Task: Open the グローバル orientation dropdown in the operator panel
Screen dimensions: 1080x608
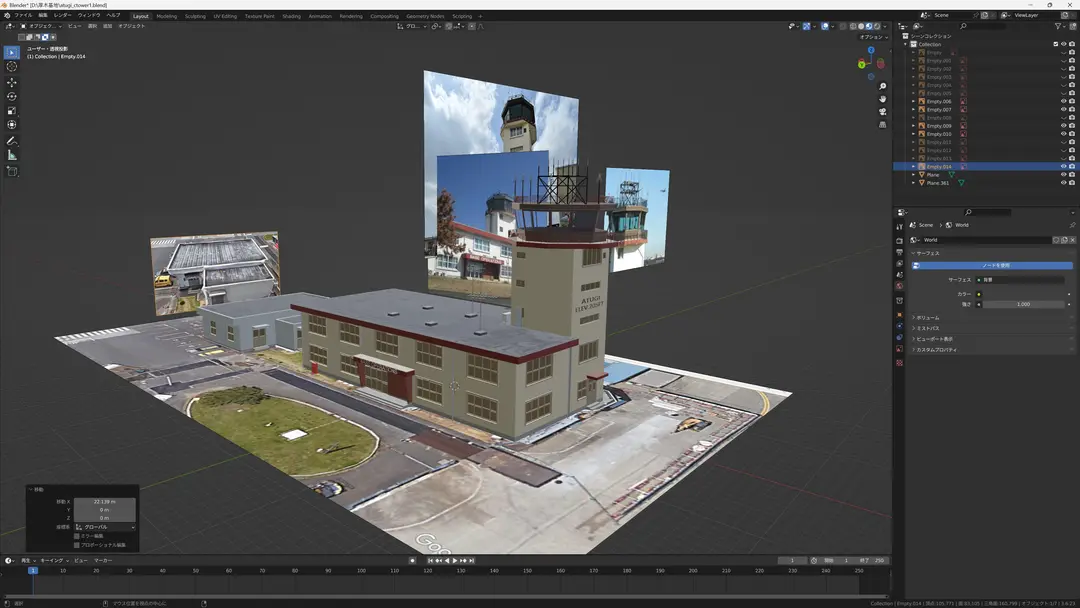Action: pos(105,527)
